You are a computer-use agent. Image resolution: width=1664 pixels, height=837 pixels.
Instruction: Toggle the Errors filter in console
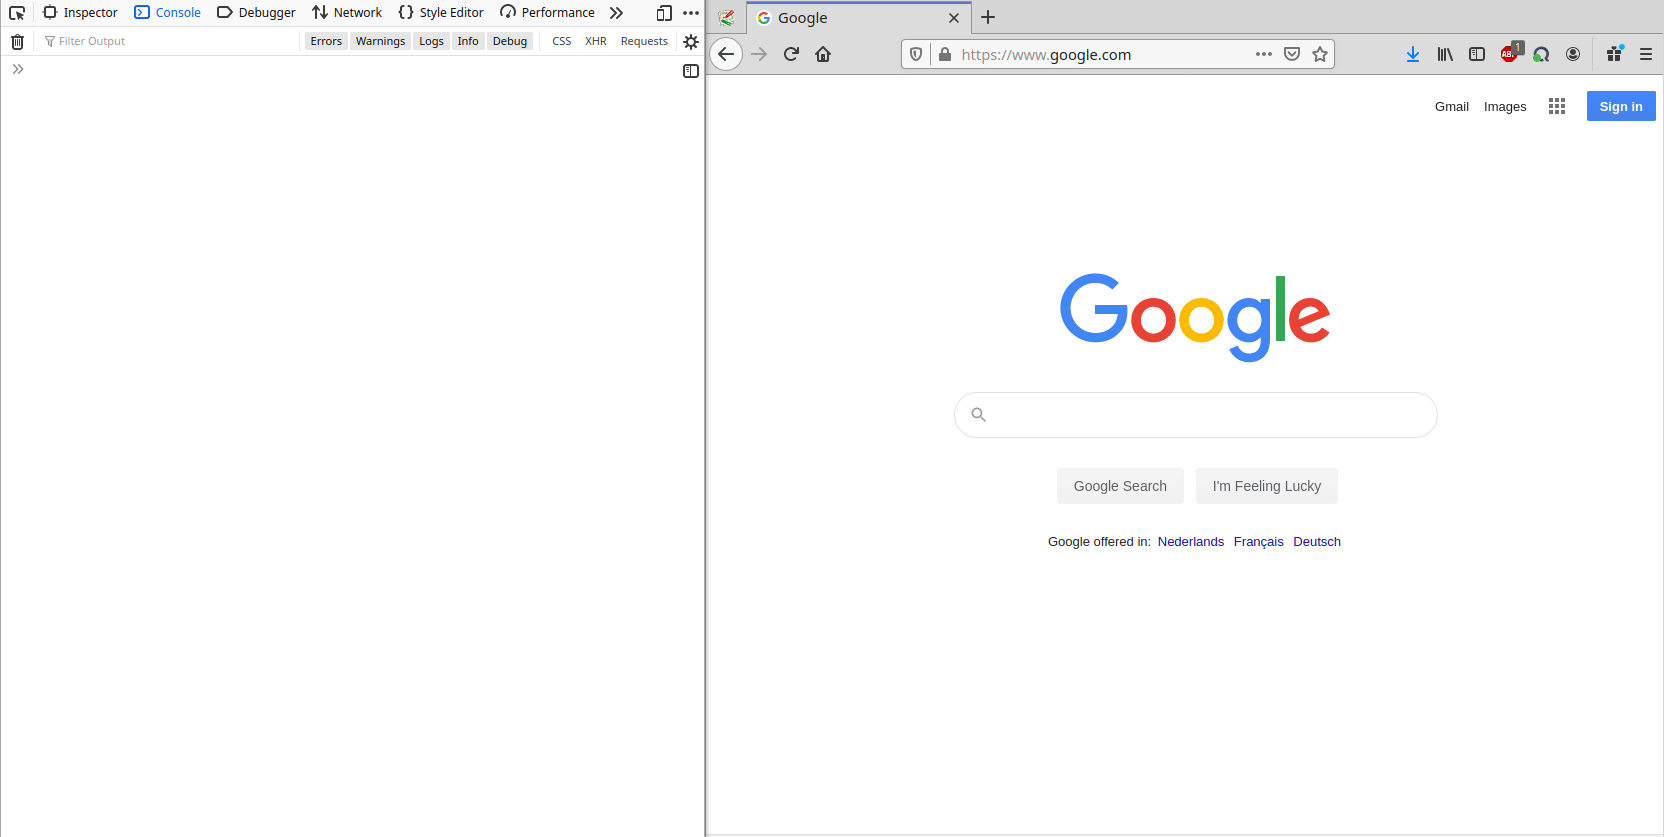coord(326,41)
